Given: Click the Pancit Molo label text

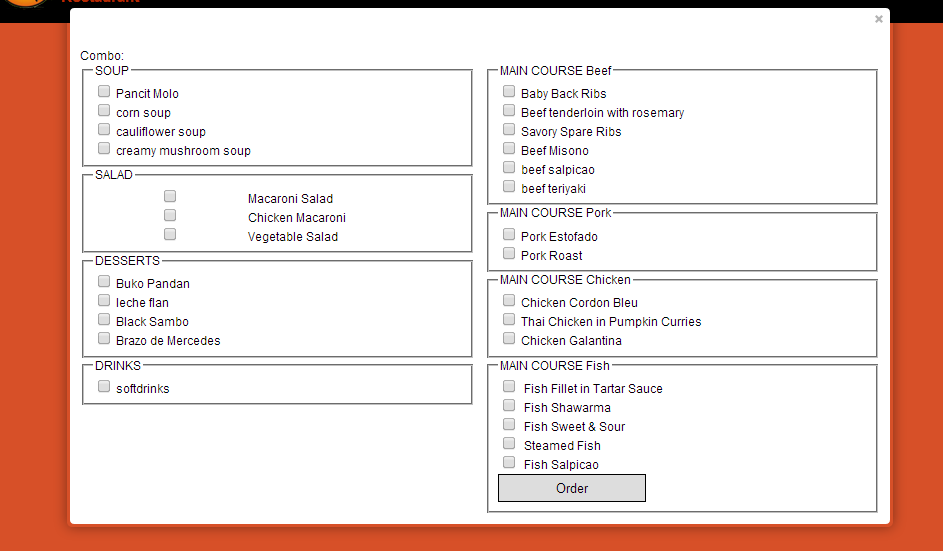Looking at the screenshot, I should point(147,94).
